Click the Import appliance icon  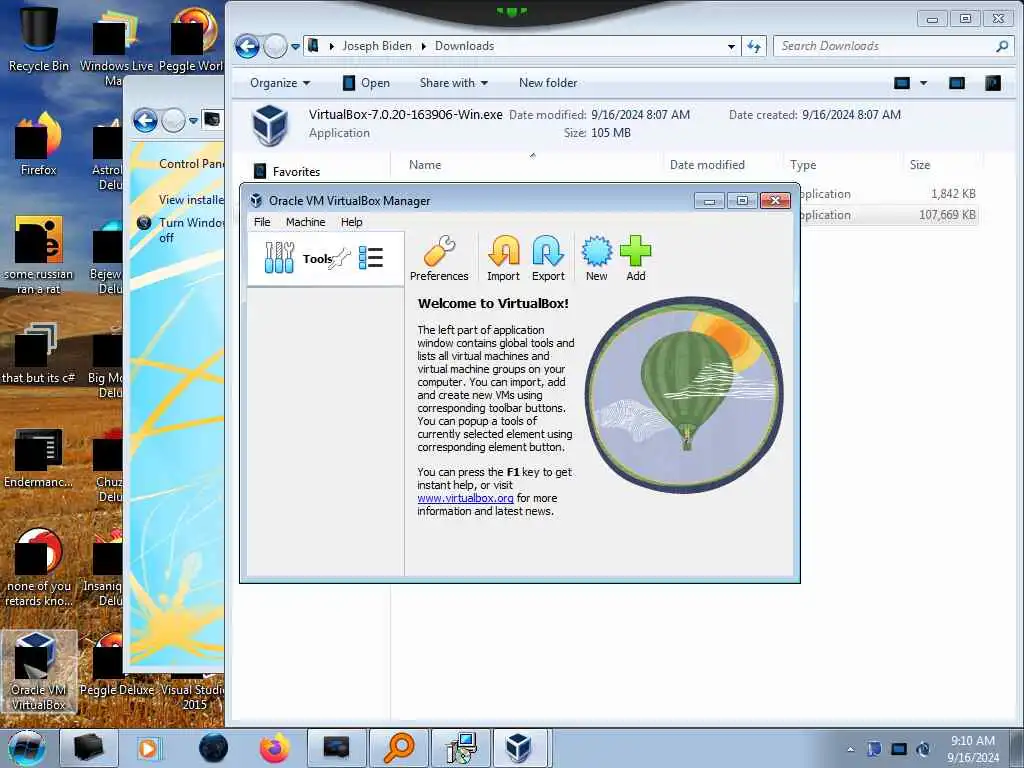(x=504, y=258)
